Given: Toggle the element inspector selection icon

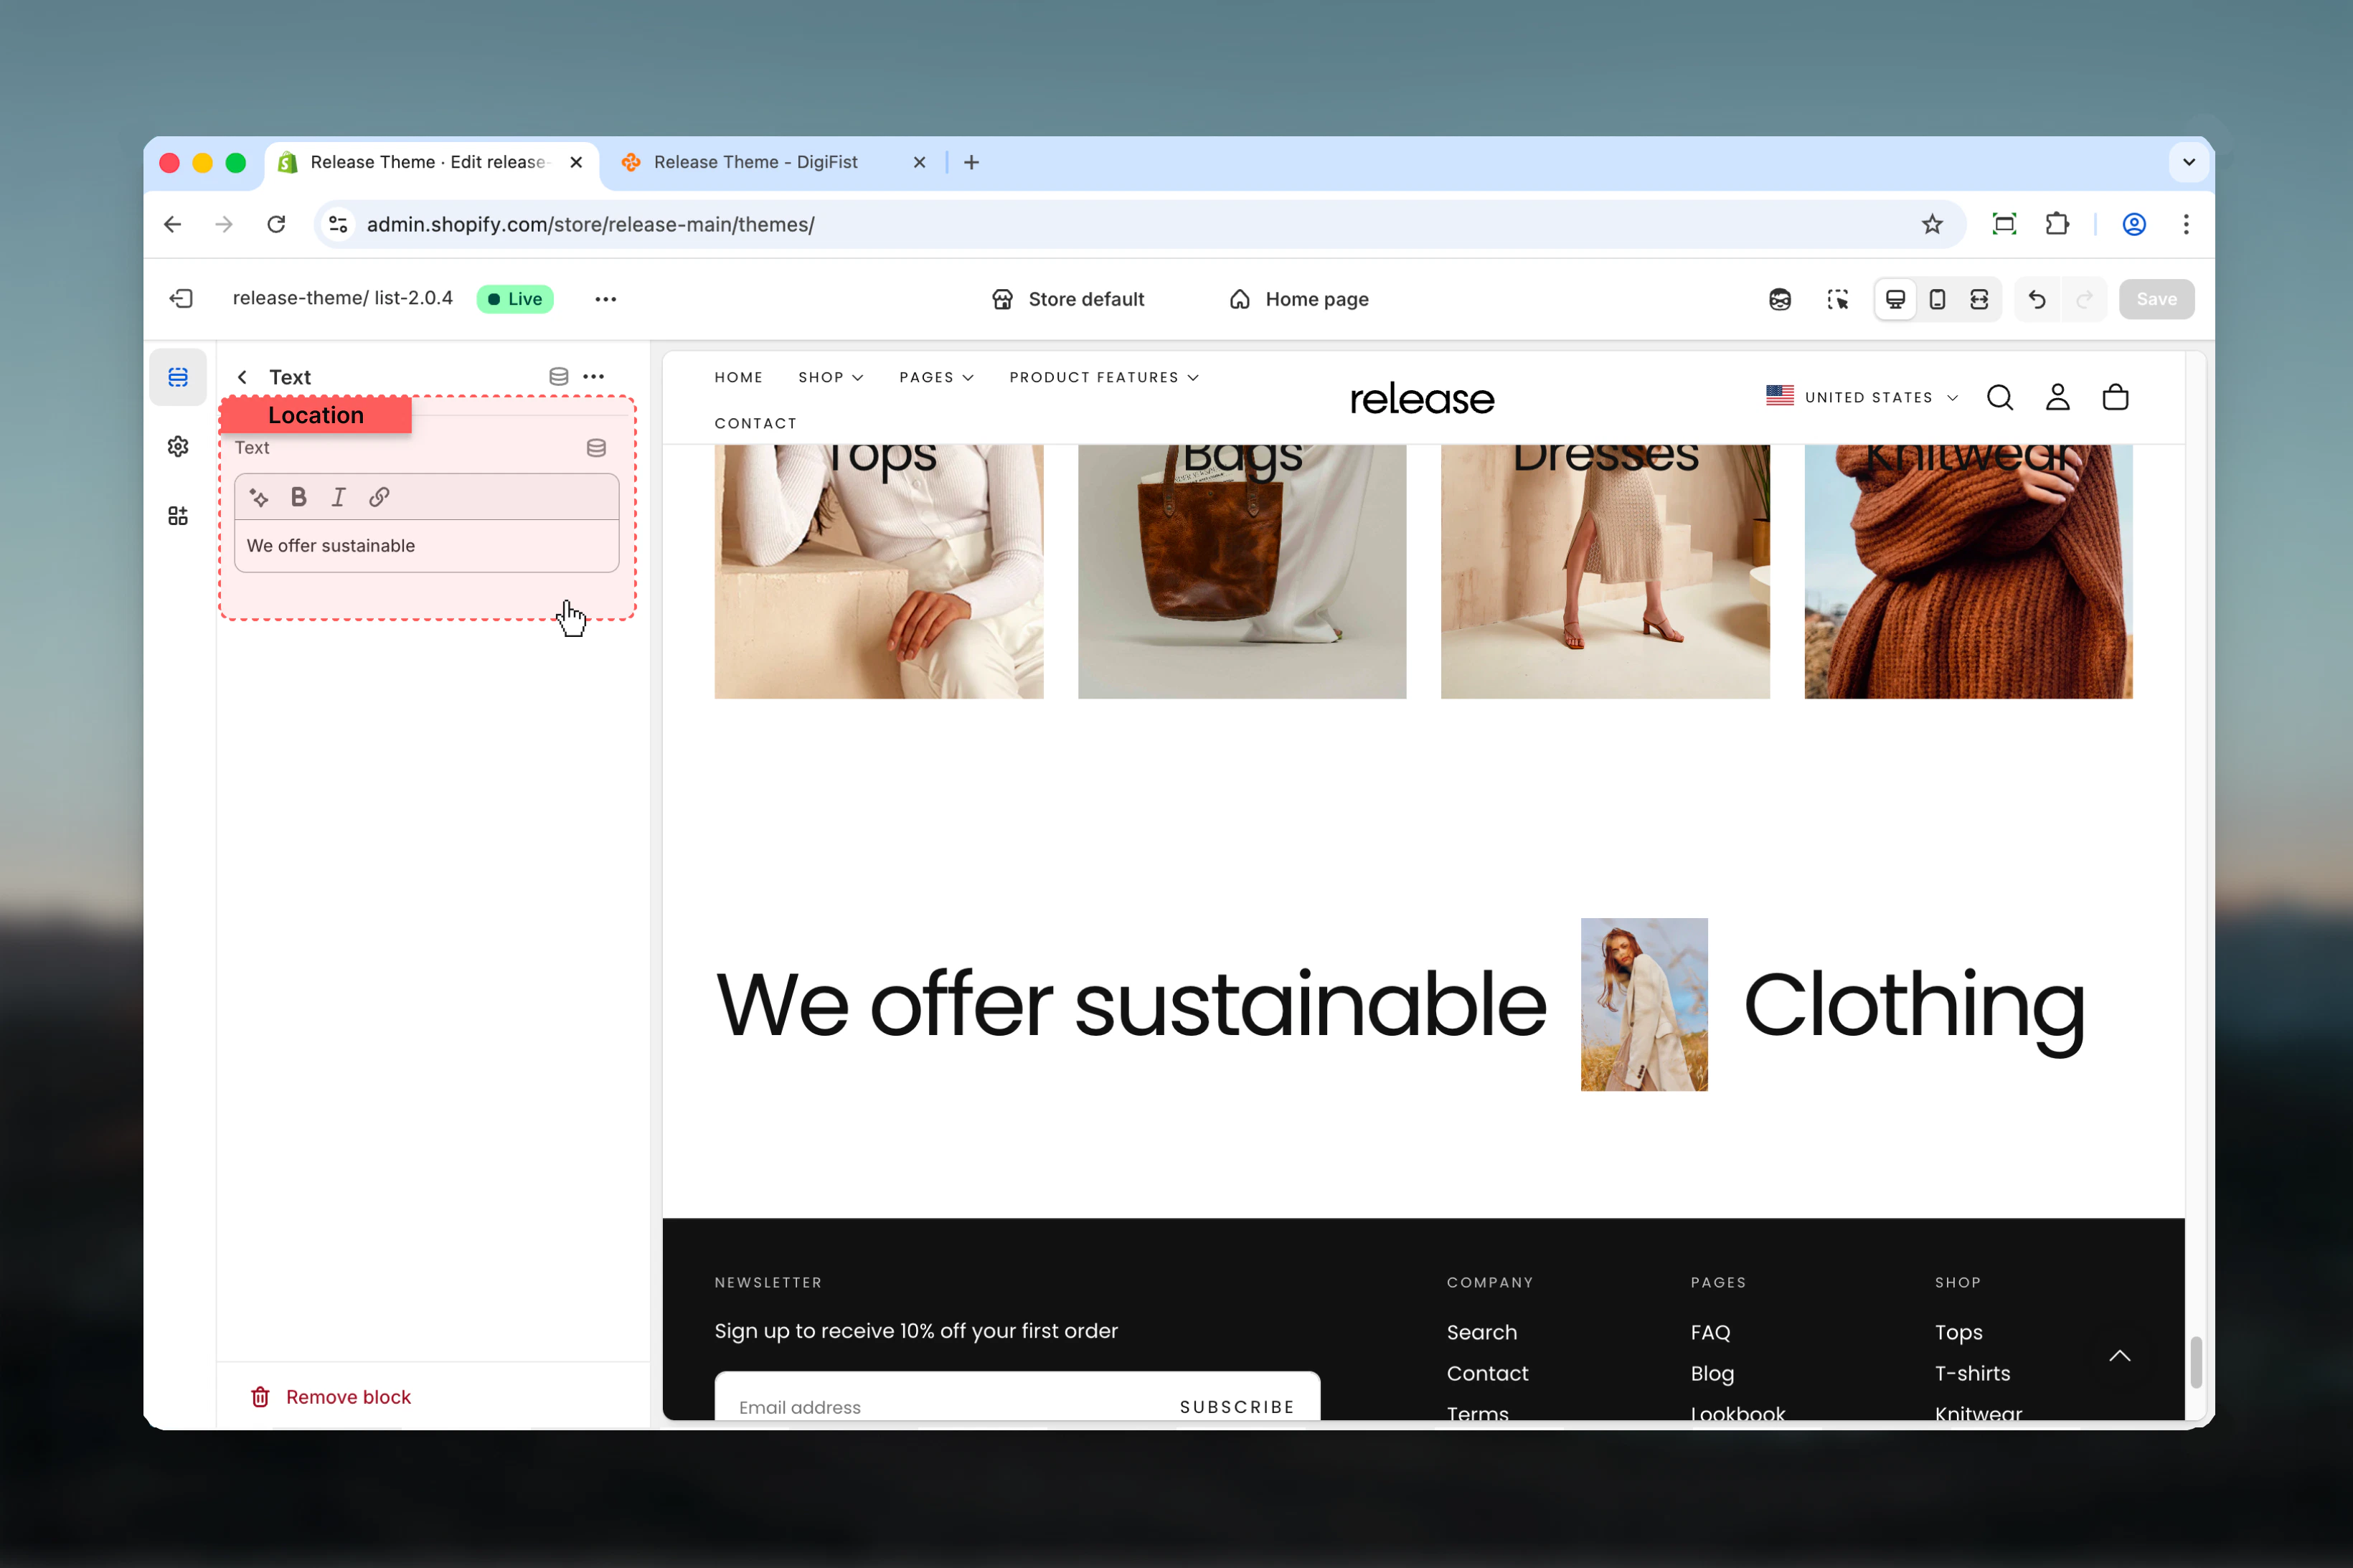Looking at the screenshot, I should pyautogui.click(x=1837, y=299).
